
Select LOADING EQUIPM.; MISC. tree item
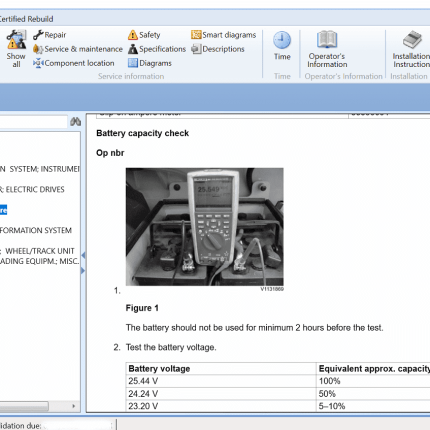tap(40, 261)
